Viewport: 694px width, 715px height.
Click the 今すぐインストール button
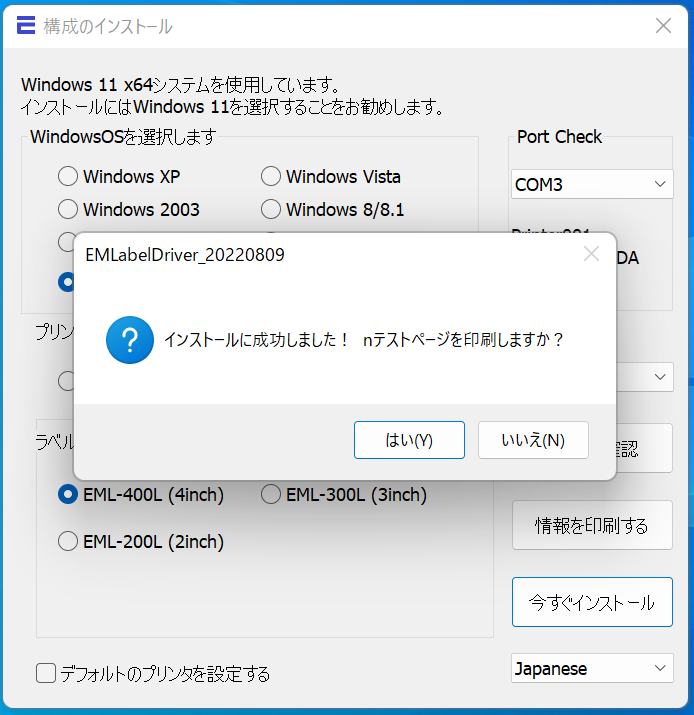point(592,602)
